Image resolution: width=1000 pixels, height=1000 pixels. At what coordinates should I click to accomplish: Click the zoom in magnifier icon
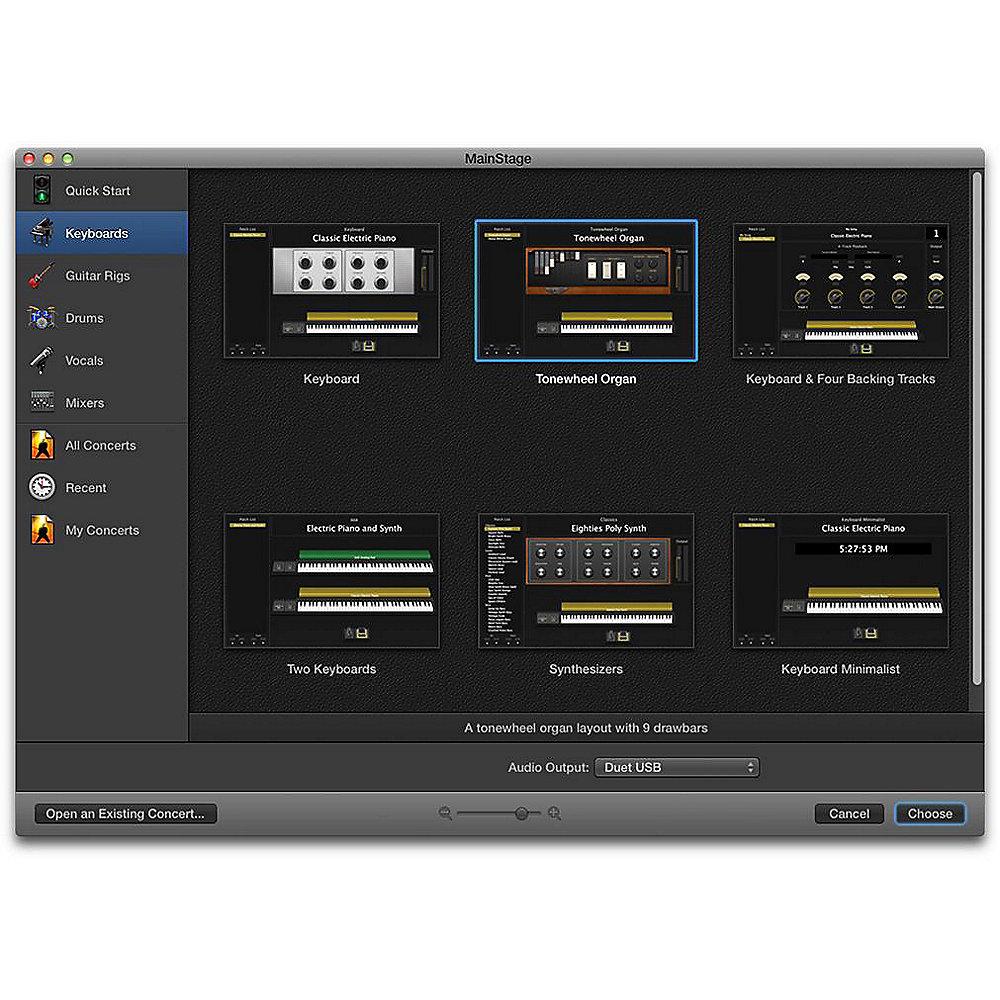coord(555,813)
